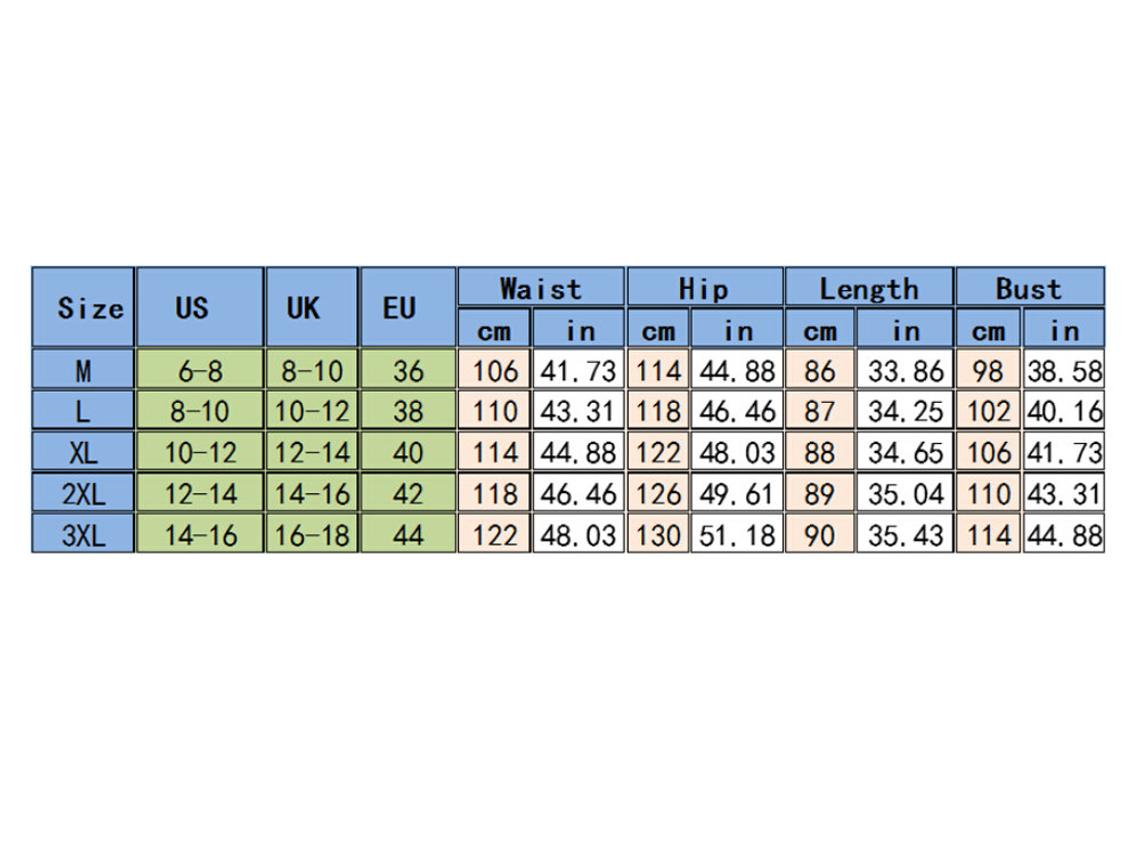Select EU size 40 cell
The width and height of the screenshot is (1140, 855).
407,452
